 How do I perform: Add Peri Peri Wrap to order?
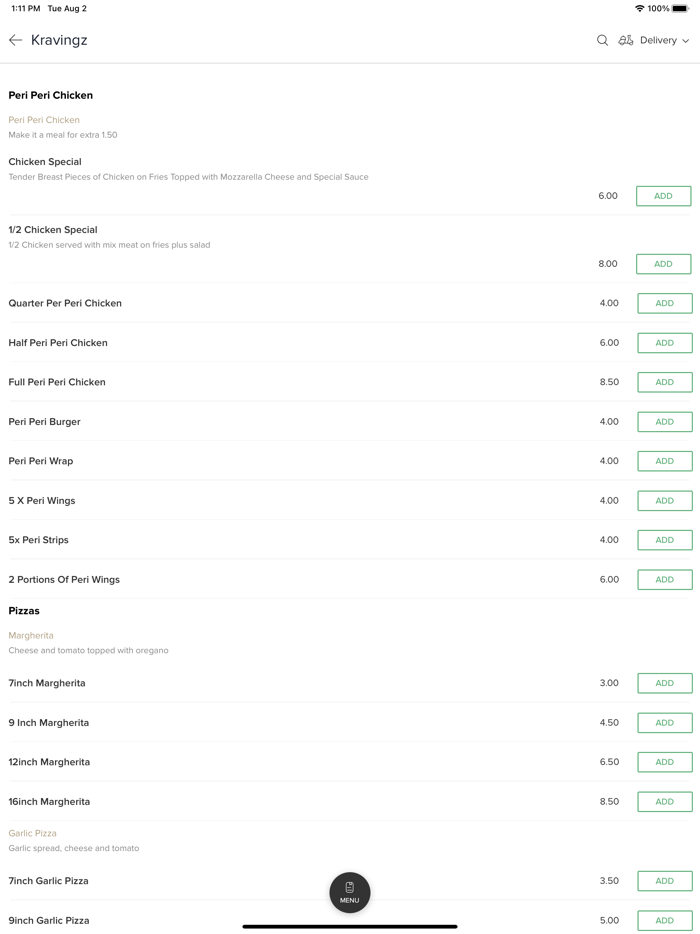[x=664, y=461]
